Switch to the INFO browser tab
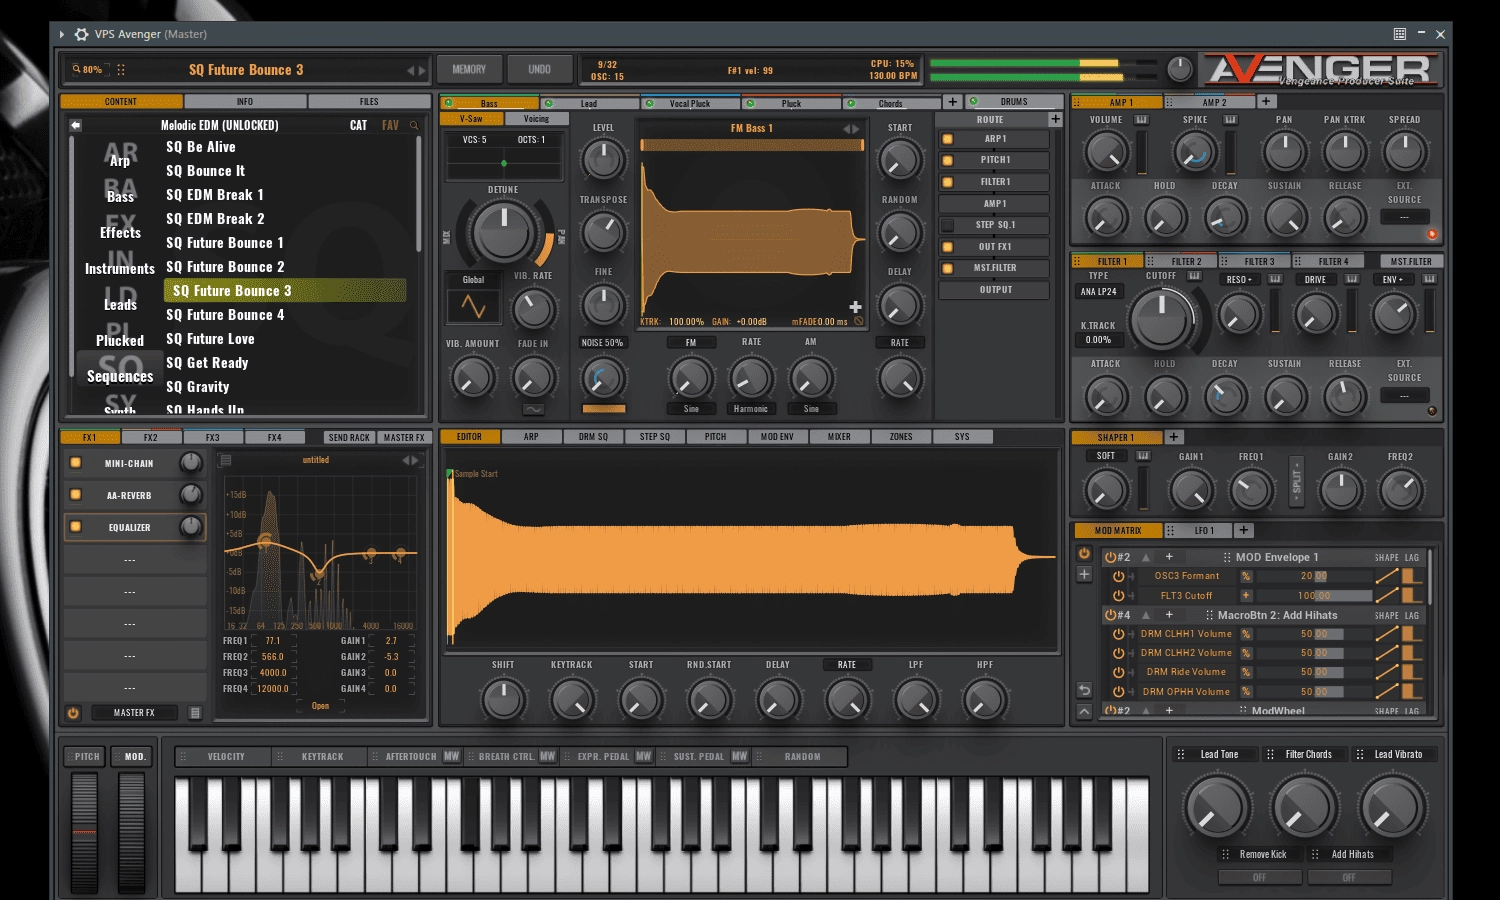 245,102
